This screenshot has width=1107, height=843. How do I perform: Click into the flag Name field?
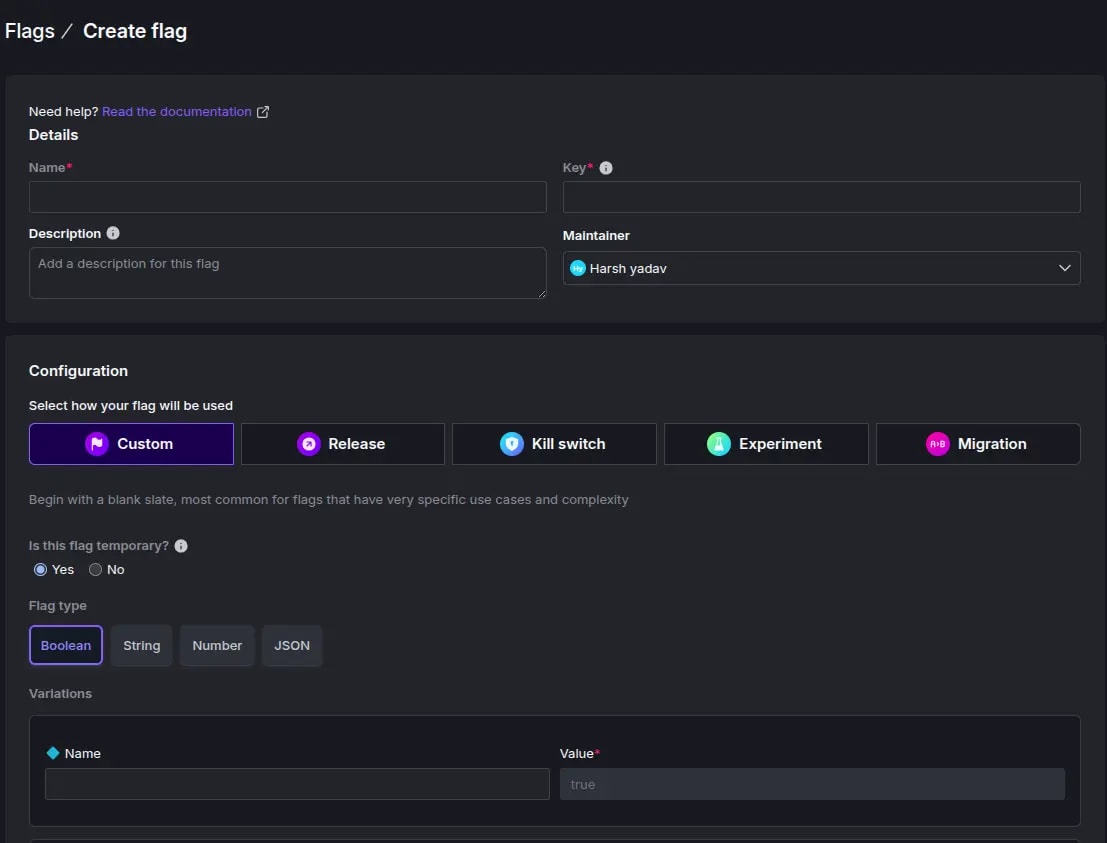click(x=288, y=197)
